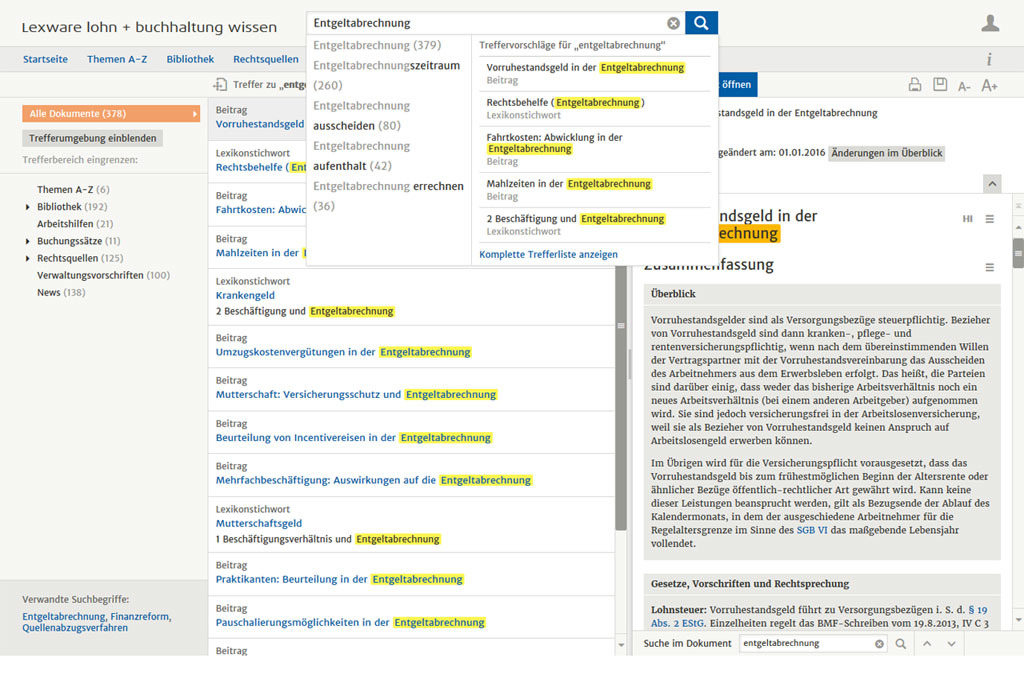Print the document with printer icon
The image size is (1024, 678).
915,85
